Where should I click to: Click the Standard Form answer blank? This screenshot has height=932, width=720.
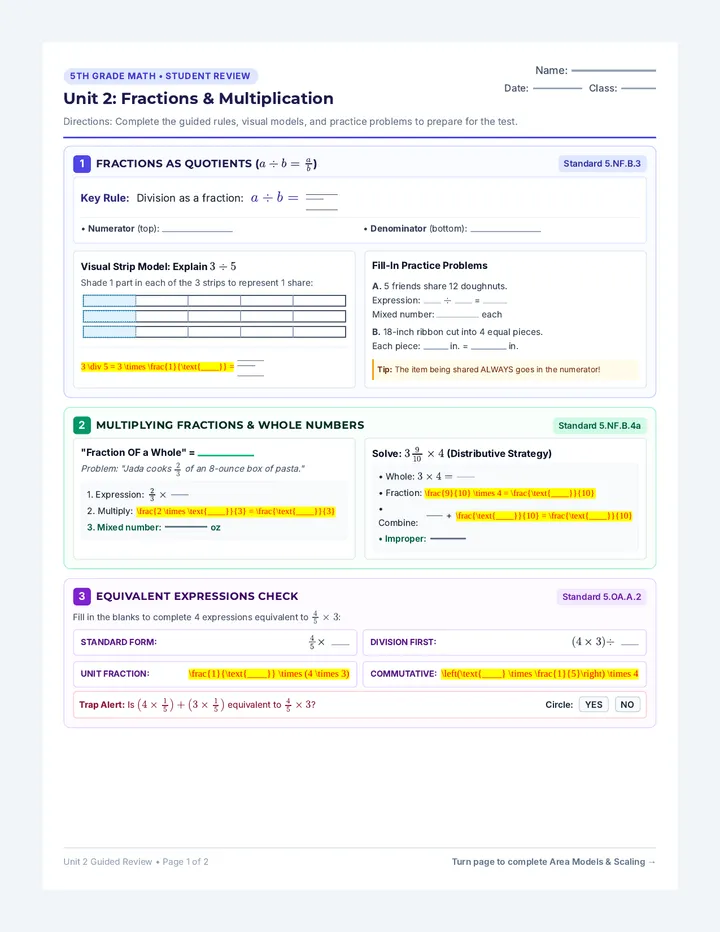[341, 644]
